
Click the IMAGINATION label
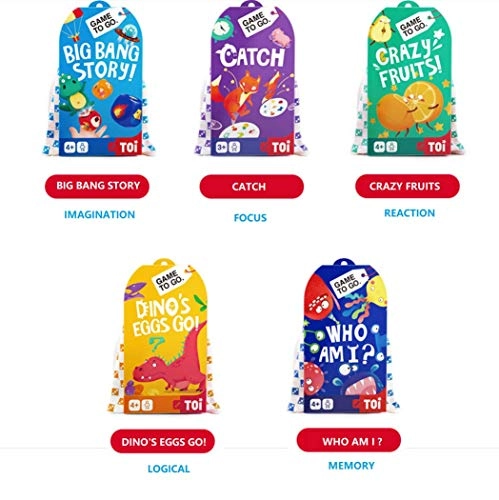coord(99,214)
